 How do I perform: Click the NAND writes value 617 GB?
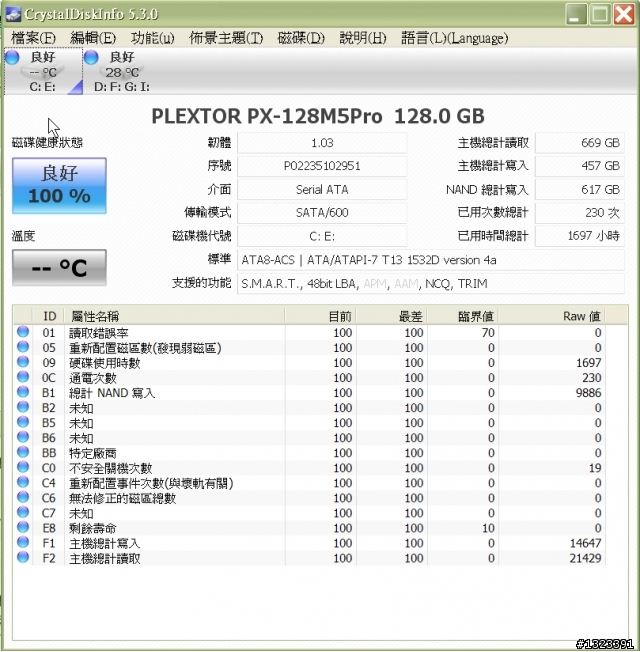point(580,190)
